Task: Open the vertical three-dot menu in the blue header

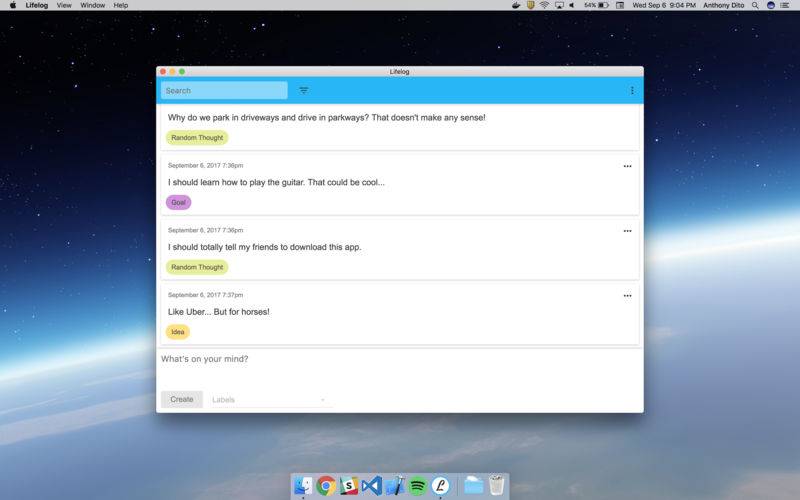Action: (632, 90)
